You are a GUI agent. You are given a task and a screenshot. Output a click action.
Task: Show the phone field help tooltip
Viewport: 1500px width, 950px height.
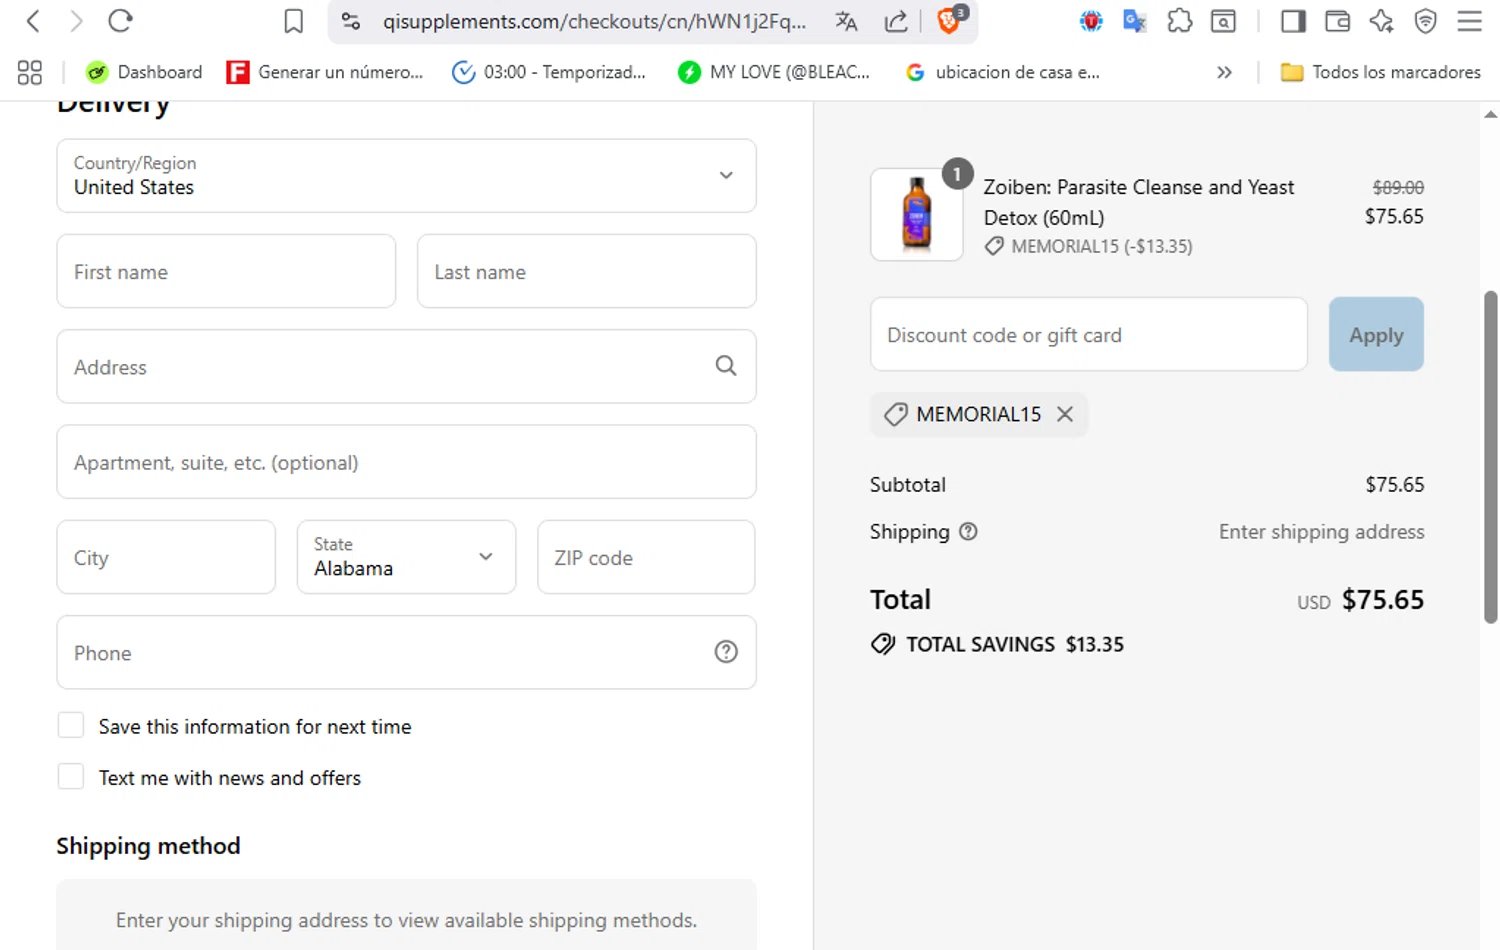(726, 652)
